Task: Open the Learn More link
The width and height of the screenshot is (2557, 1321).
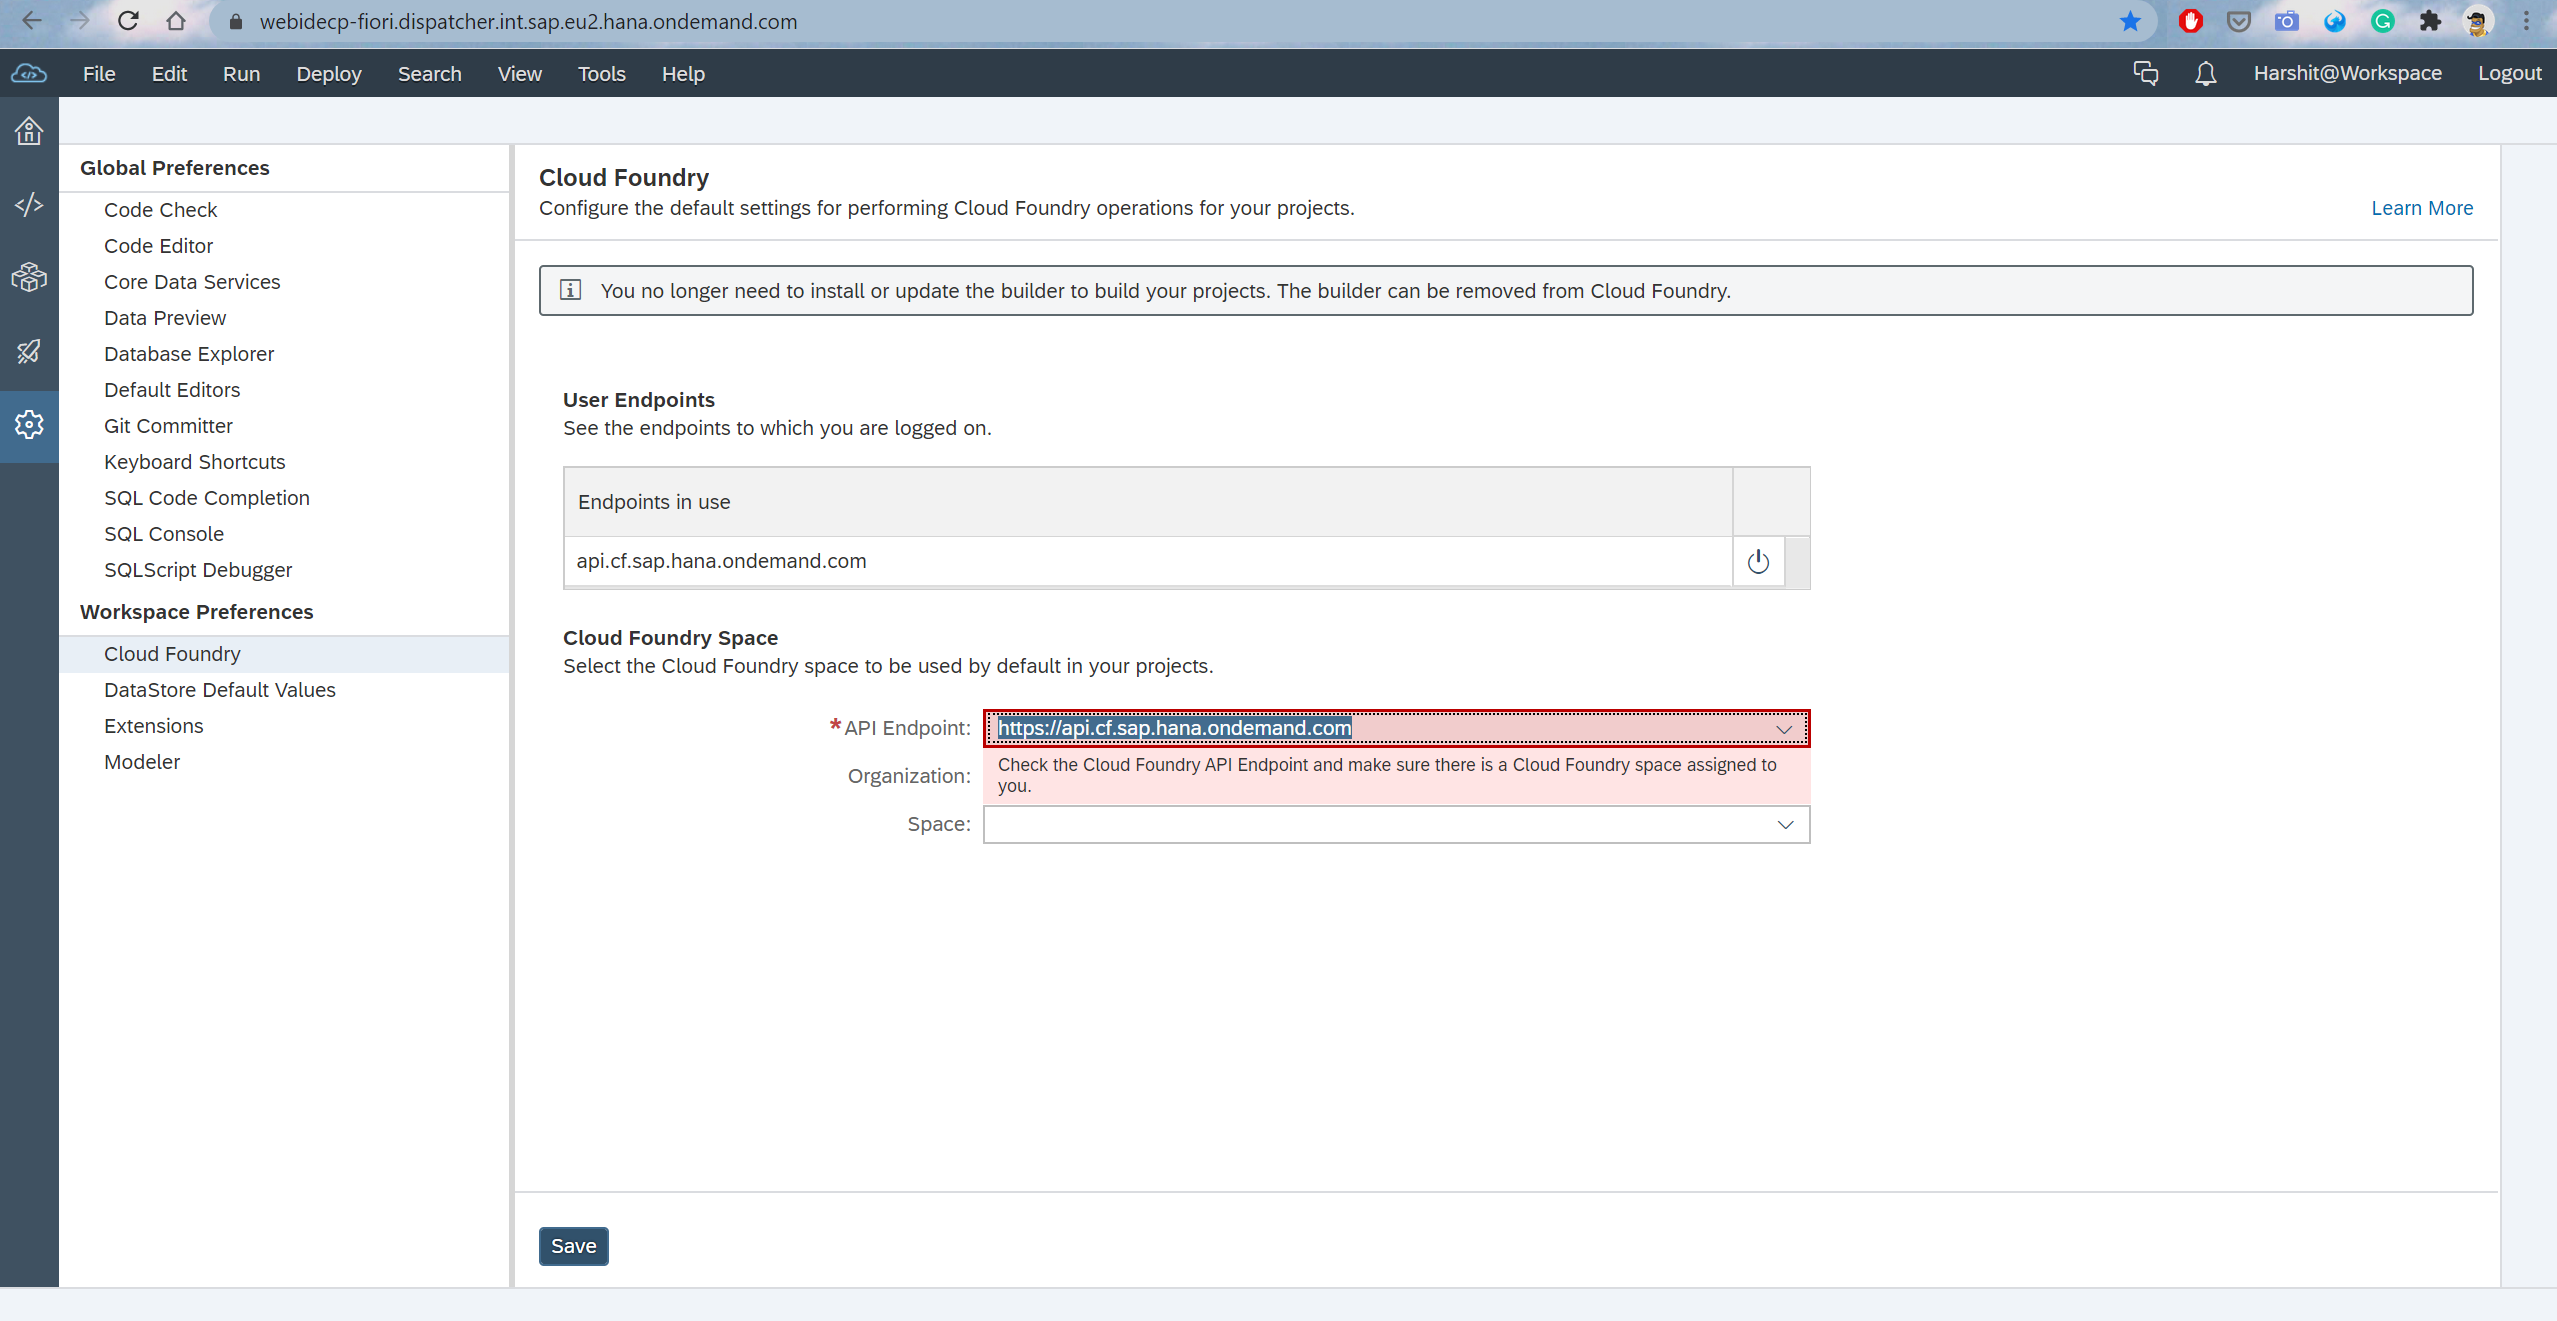Action: pos(2421,207)
